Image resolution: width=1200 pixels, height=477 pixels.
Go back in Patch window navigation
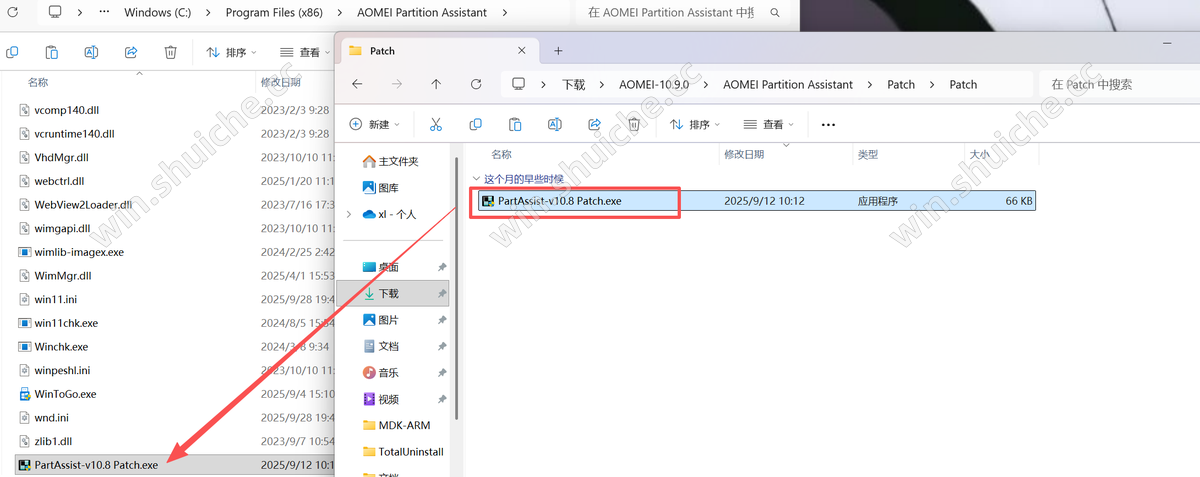357,84
